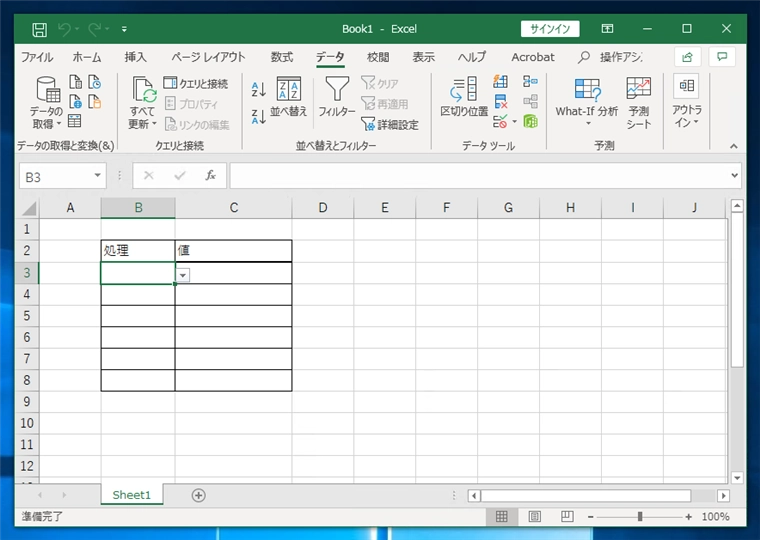Open the File (ファイル) tab
The image size is (760, 540).
click(37, 57)
